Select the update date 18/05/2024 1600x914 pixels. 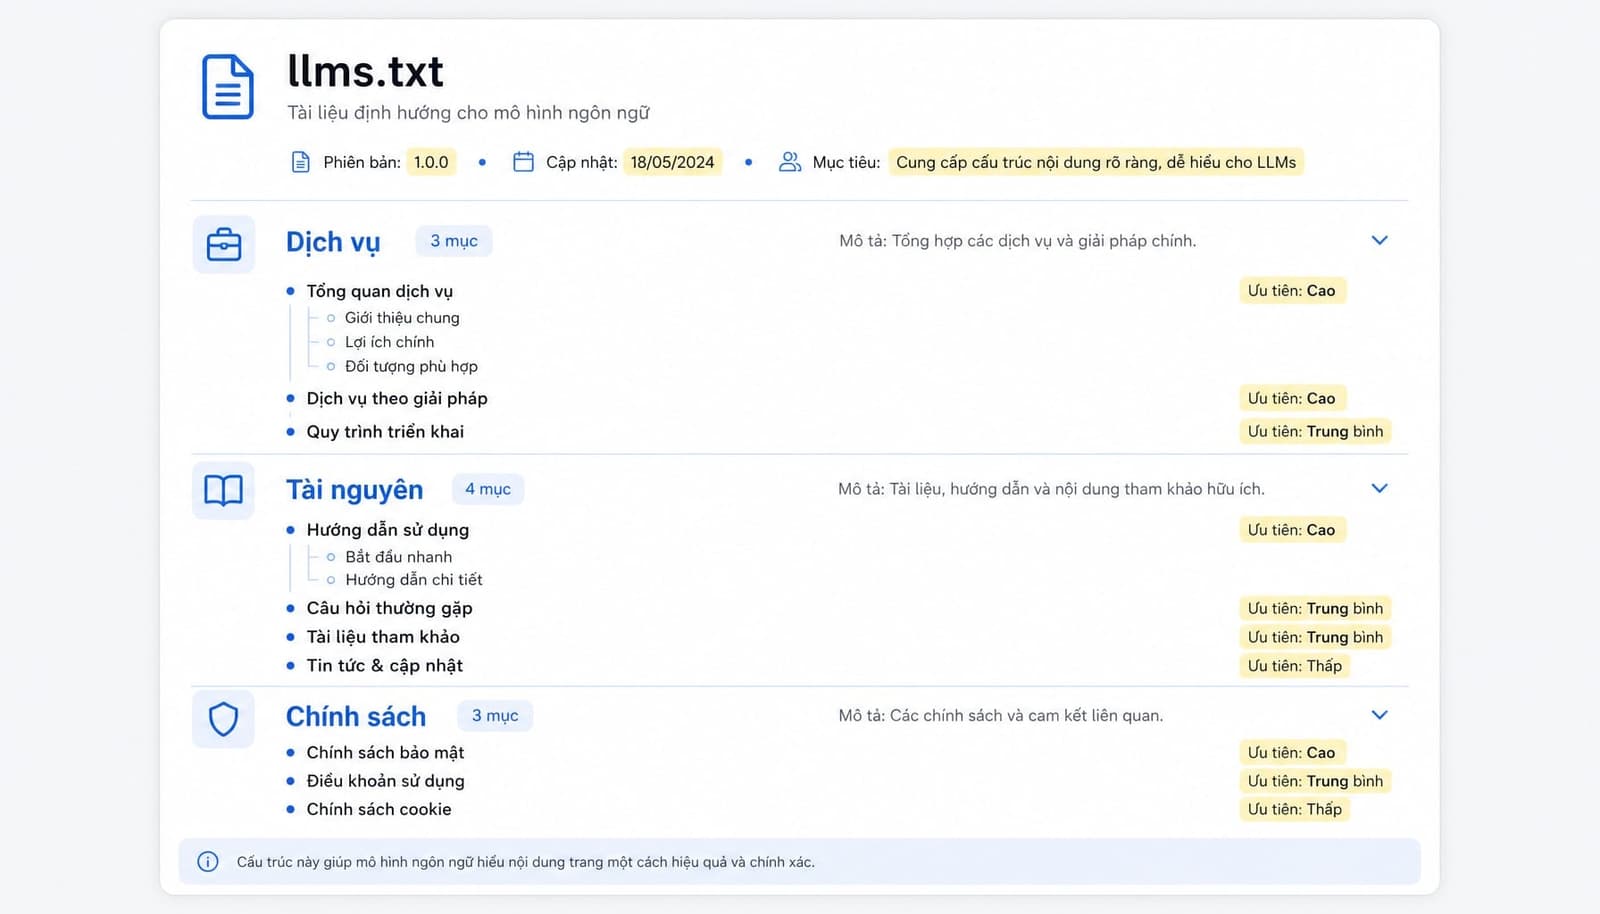click(x=672, y=162)
